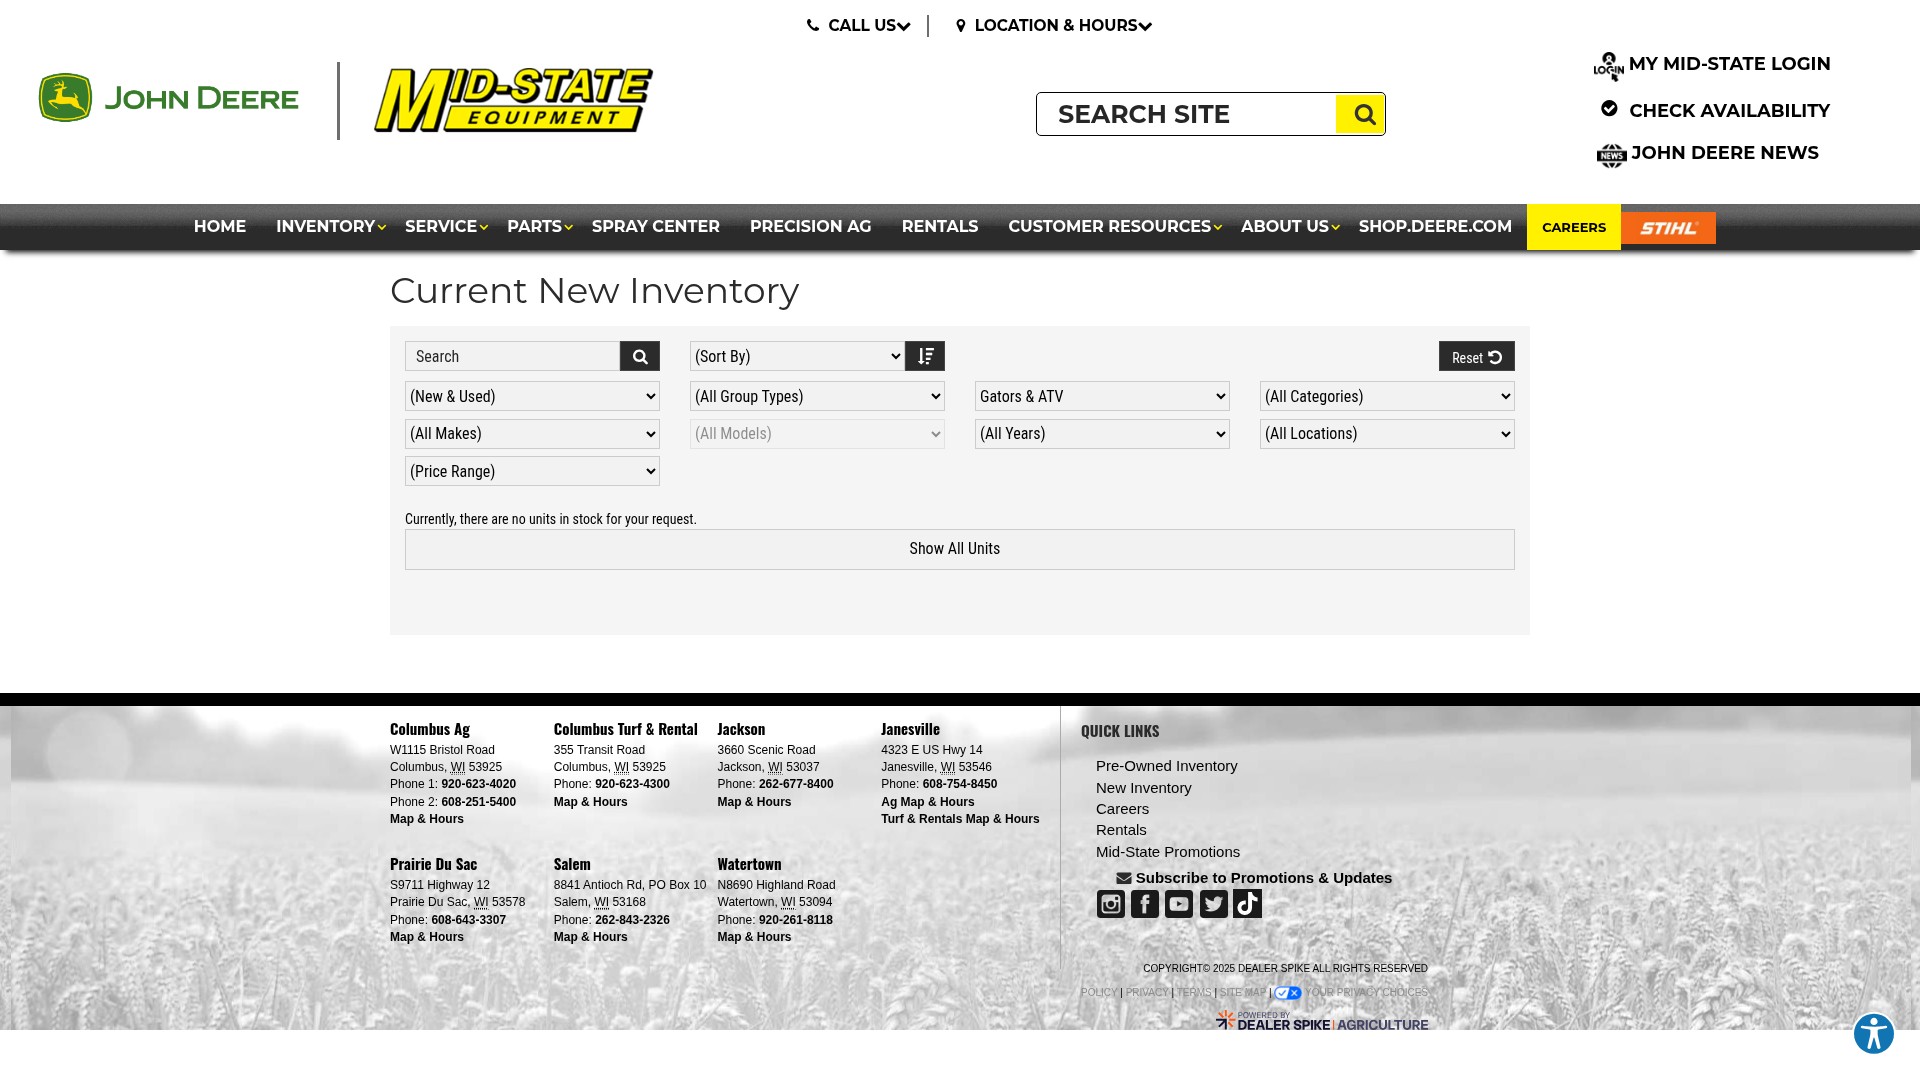Viewport: 1920px width, 1080px height.
Task: Open My Mid-State Login
Action: tap(1712, 65)
